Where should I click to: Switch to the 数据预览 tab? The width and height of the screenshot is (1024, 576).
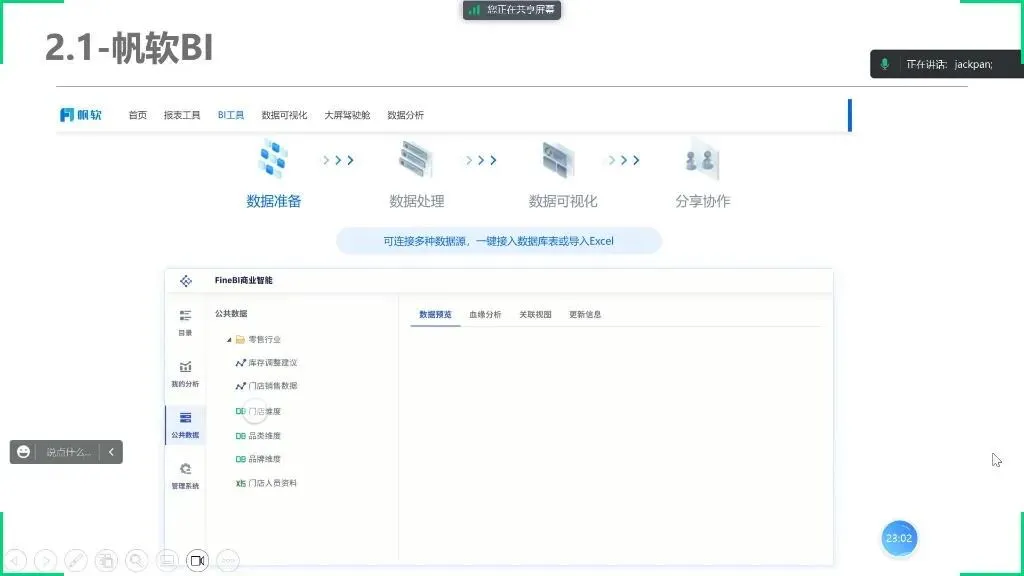tap(436, 315)
